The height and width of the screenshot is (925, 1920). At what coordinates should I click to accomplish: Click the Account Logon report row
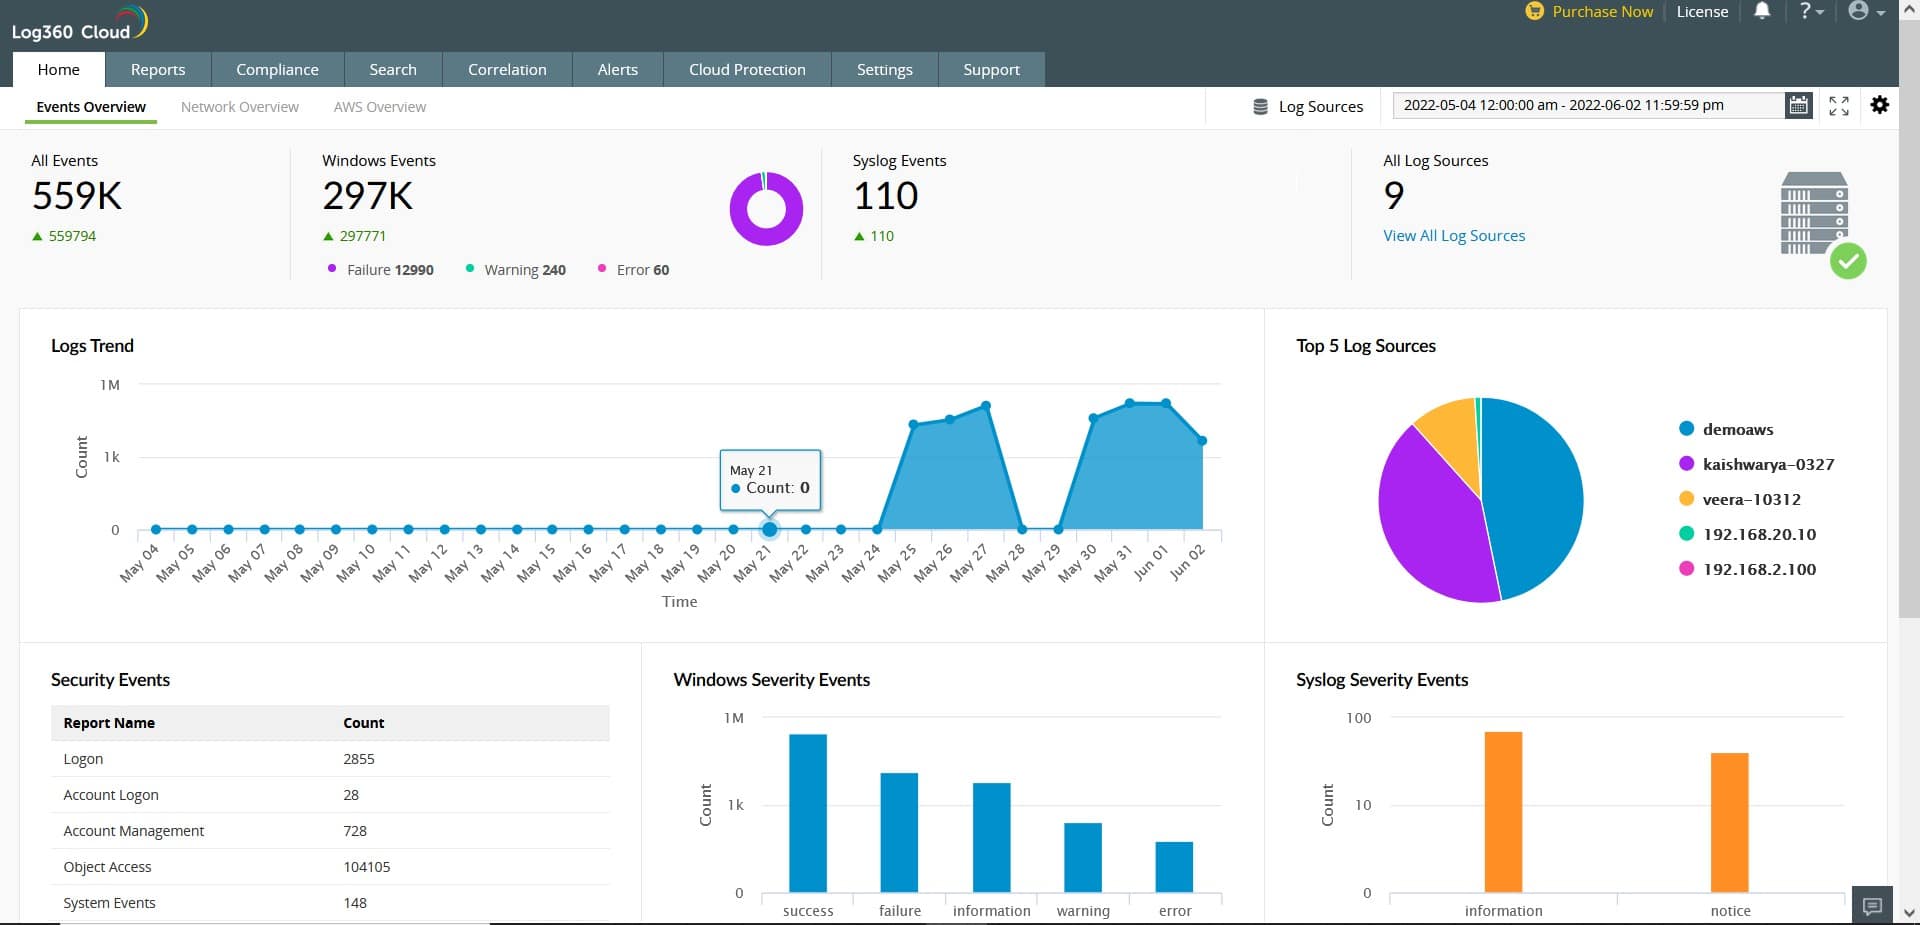coord(330,795)
